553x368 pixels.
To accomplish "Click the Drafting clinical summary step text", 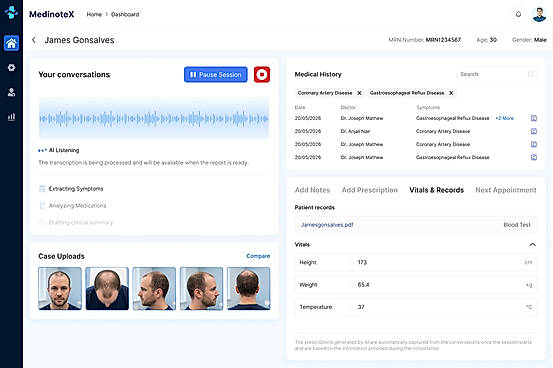I will [81, 223].
